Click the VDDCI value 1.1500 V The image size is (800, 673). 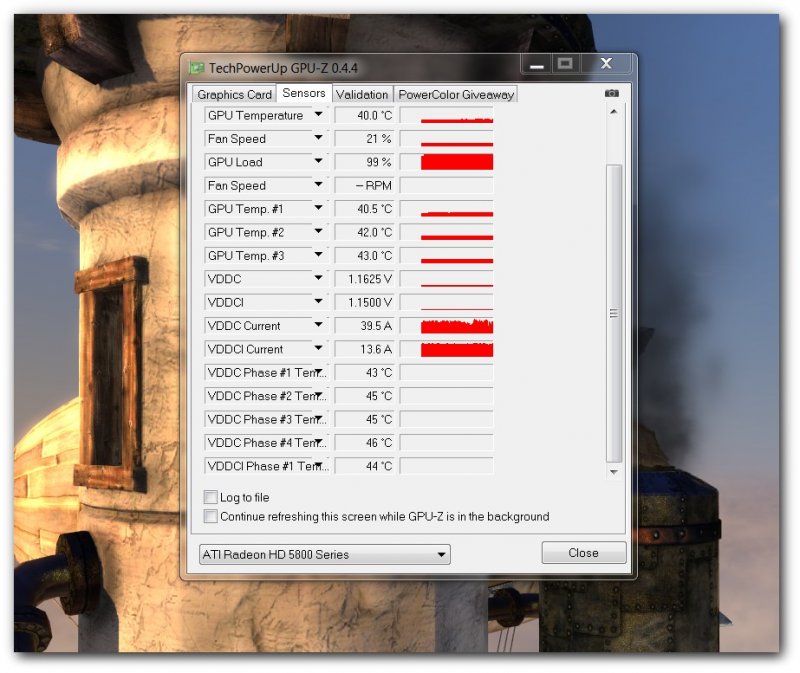(364, 303)
